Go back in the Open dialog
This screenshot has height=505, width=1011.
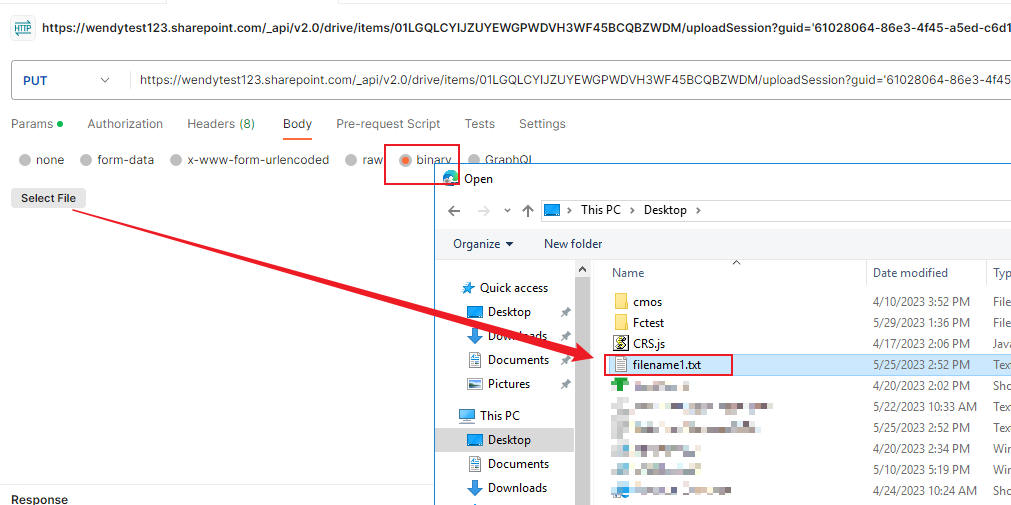click(x=454, y=210)
